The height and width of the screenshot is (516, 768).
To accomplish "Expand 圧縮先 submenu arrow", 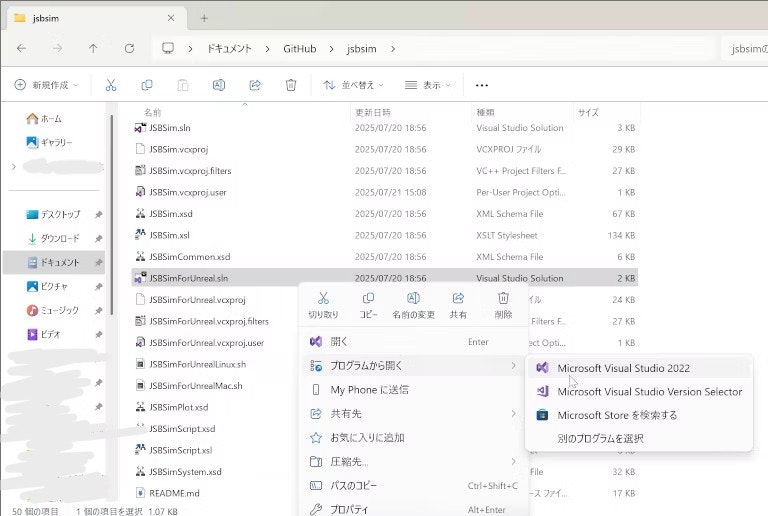I will 513,461.
